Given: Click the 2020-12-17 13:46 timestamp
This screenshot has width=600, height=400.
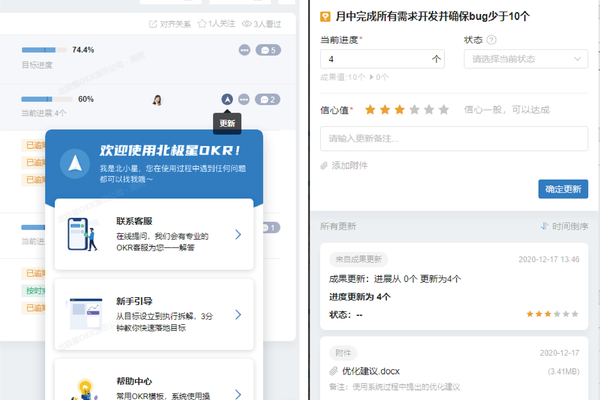Looking at the screenshot, I should (549, 260).
